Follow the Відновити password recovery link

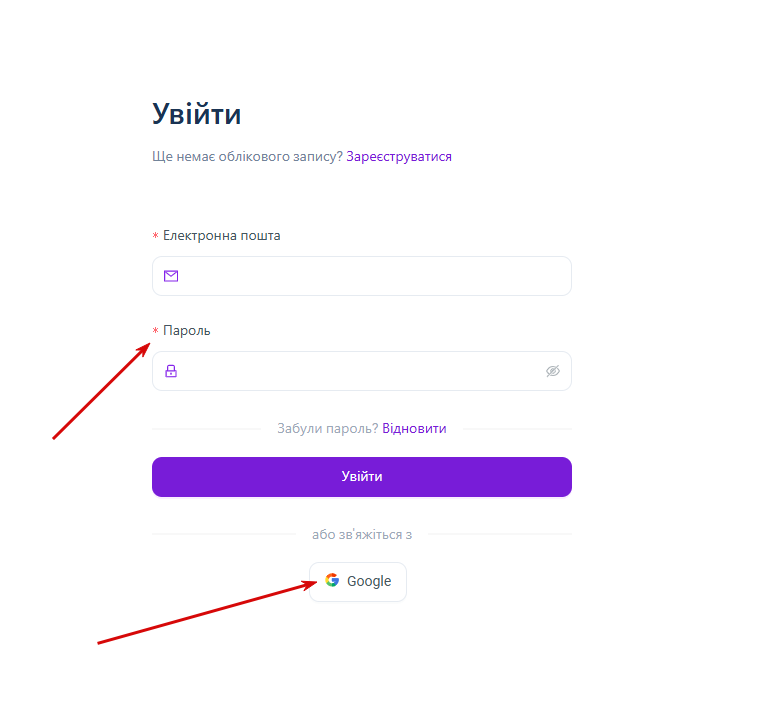pos(414,428)
